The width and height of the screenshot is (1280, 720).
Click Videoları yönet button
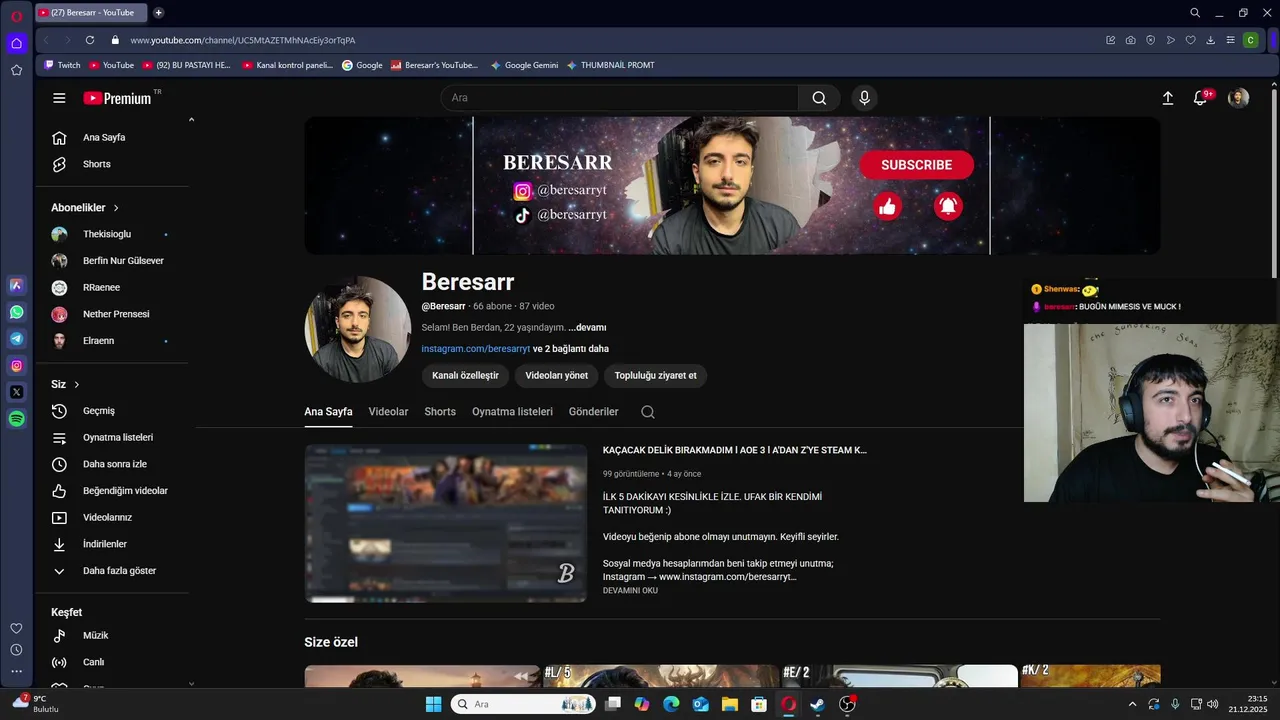click(557, 376)
